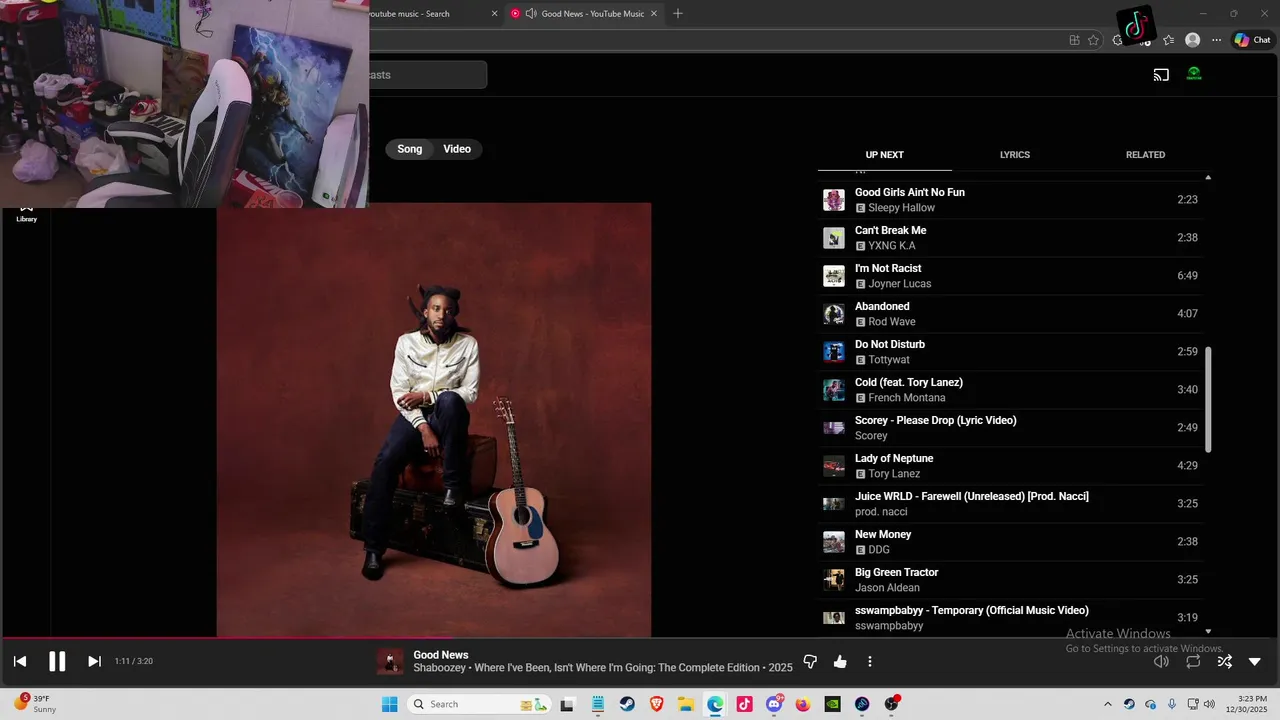Screen dimensions: 1280x720
Task: Open the Windows Start menu
Action: click(389, 704)
